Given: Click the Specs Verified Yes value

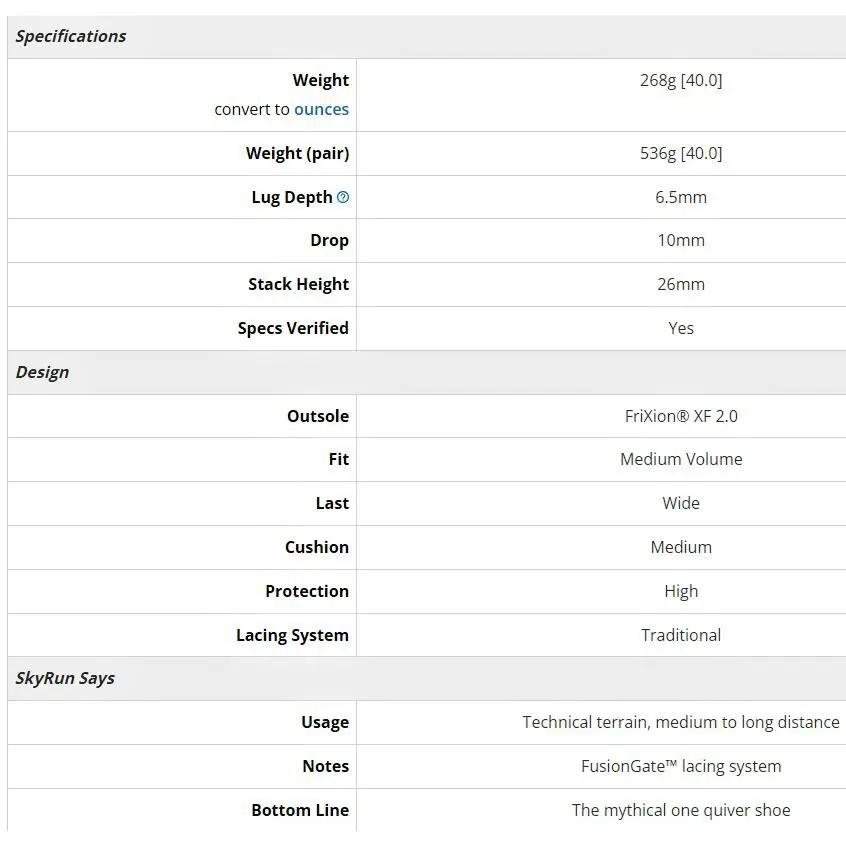Looking at the screenshot, I should click(x=681, y=328).
